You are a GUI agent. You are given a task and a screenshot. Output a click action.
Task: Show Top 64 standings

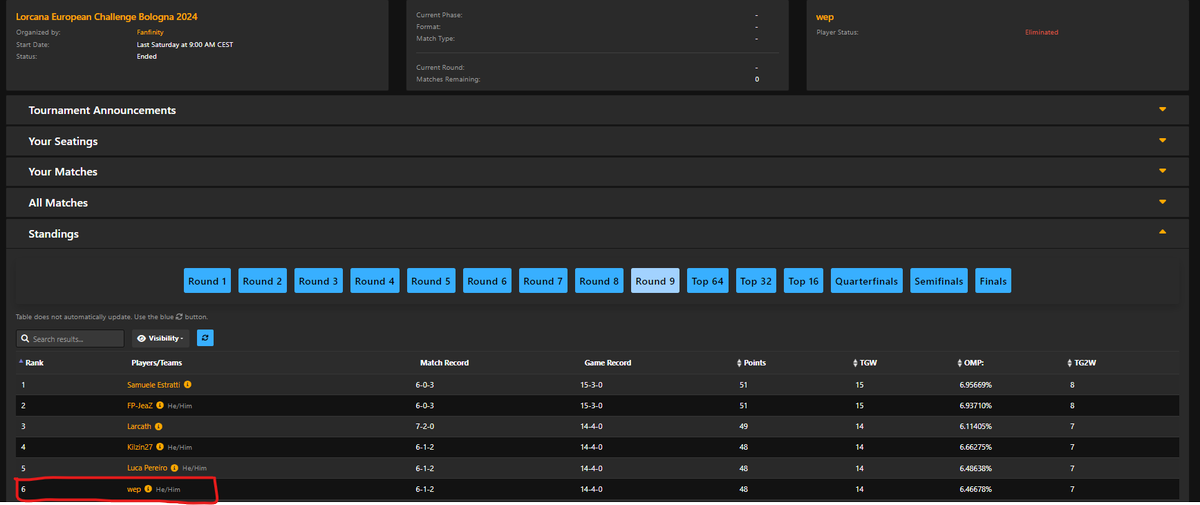(x=707, y=281)
